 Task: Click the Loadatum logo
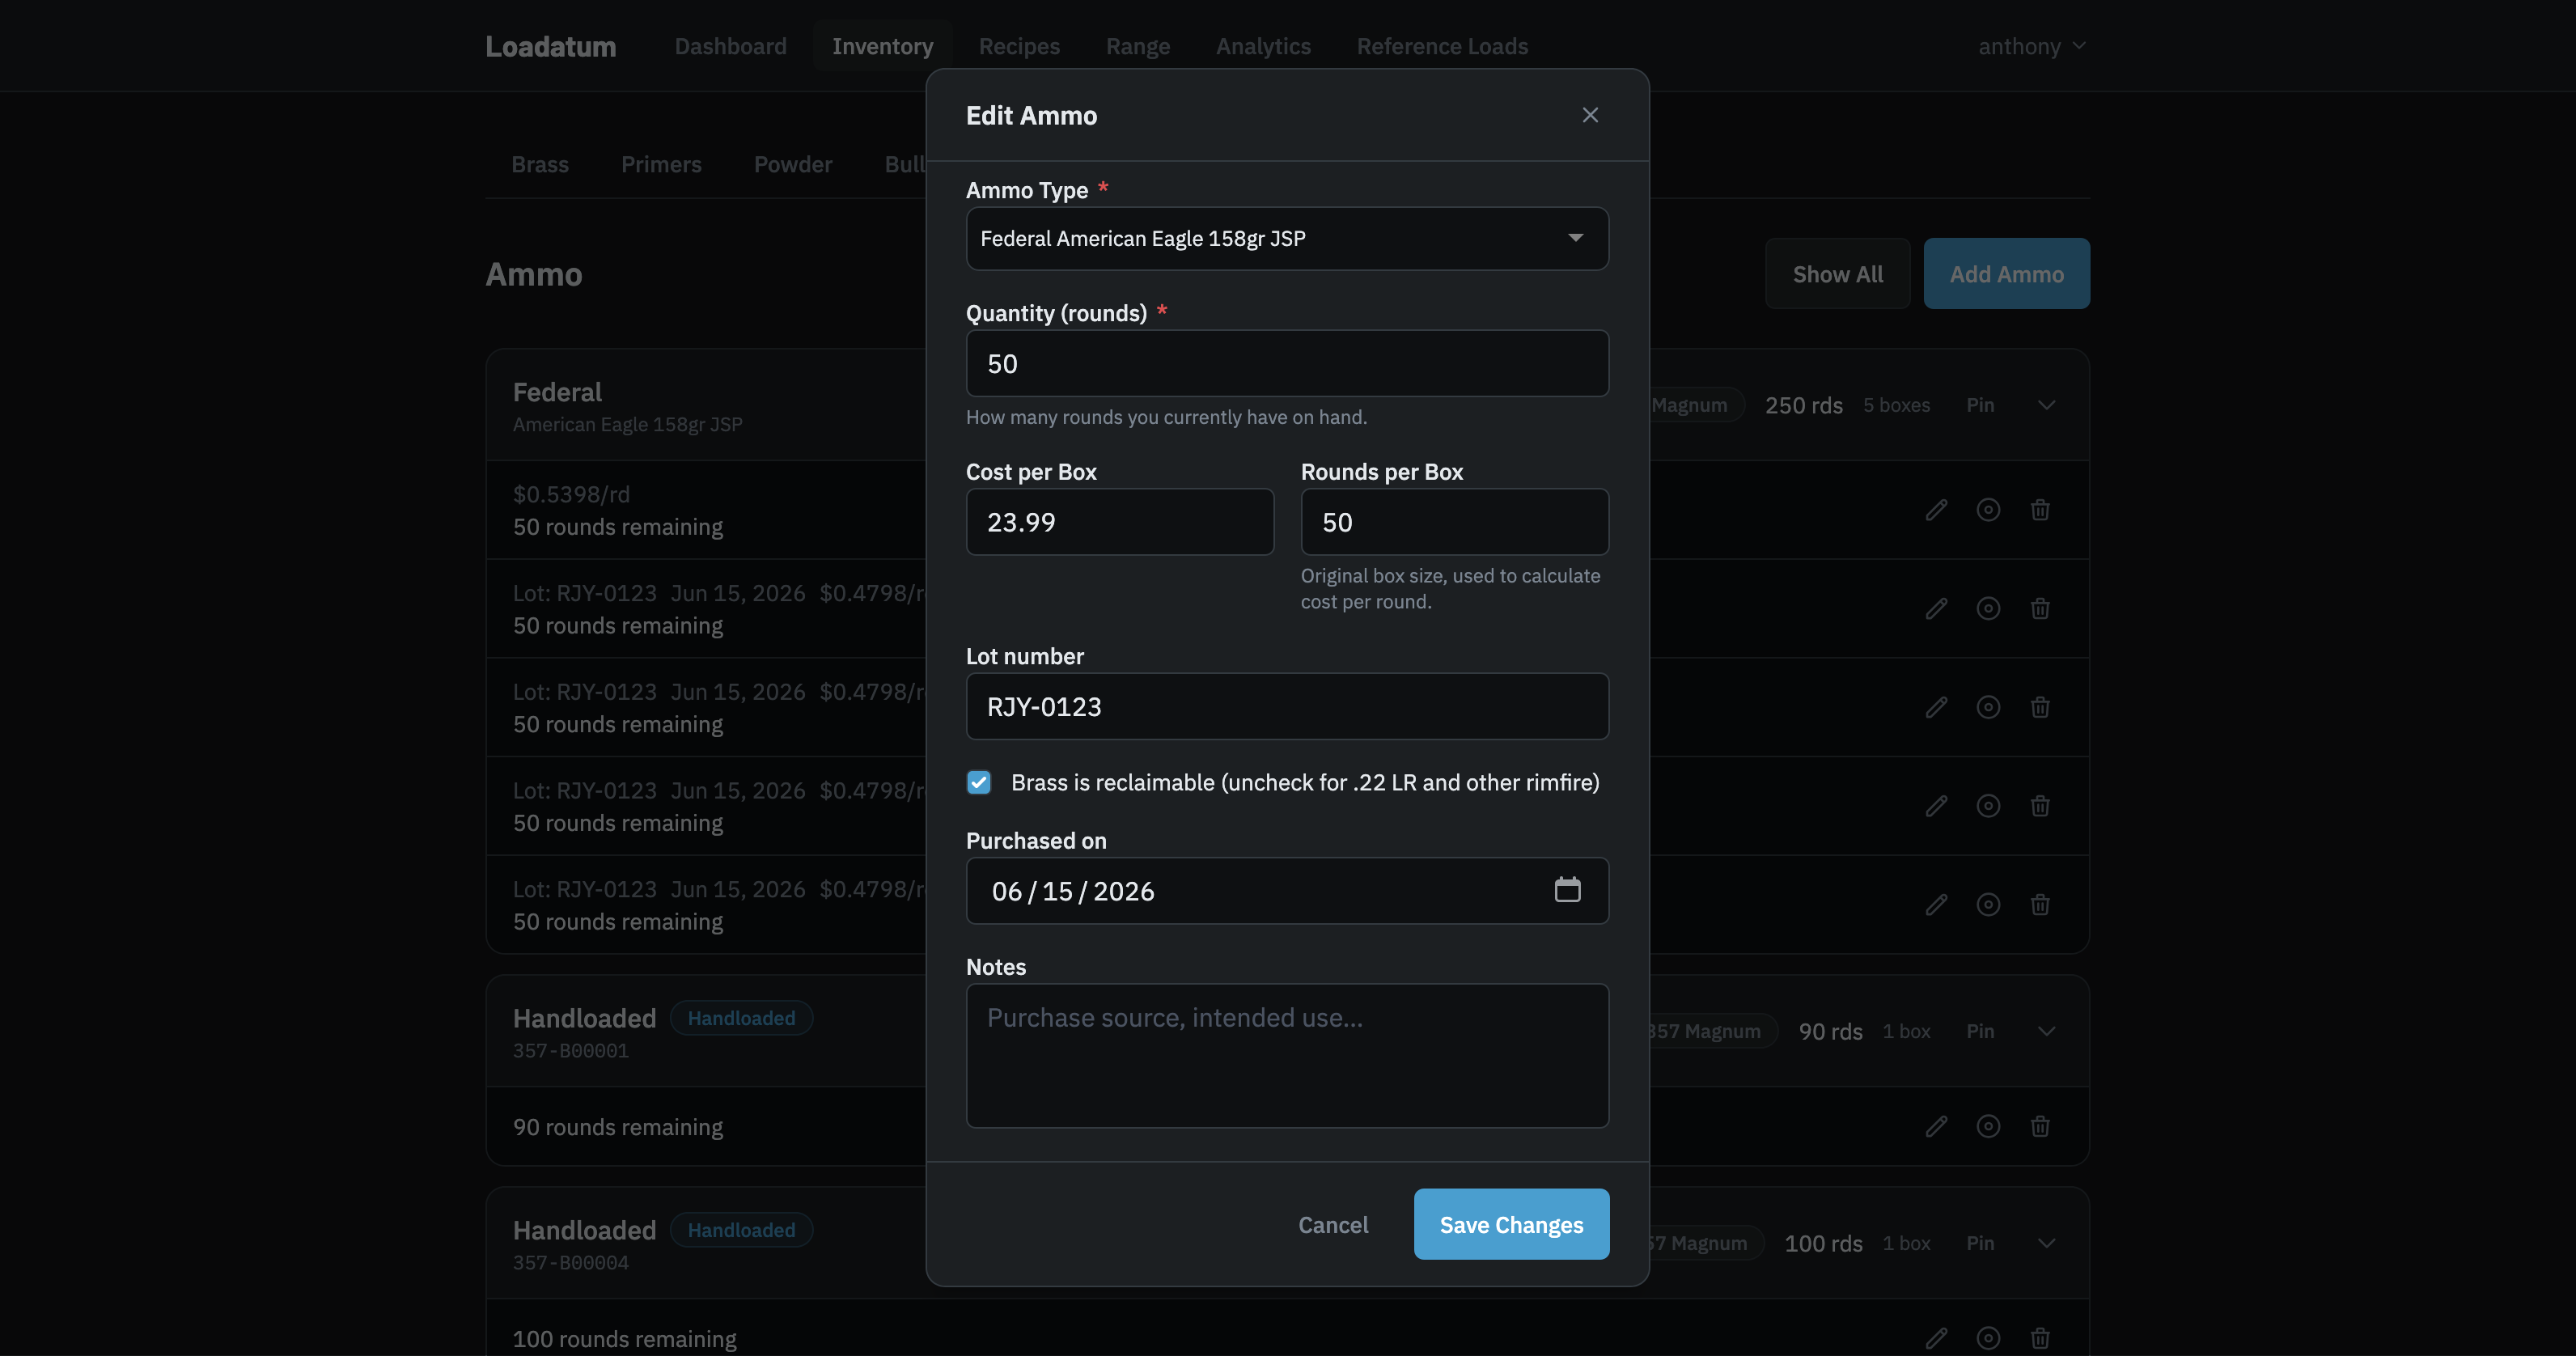point(550,46)
